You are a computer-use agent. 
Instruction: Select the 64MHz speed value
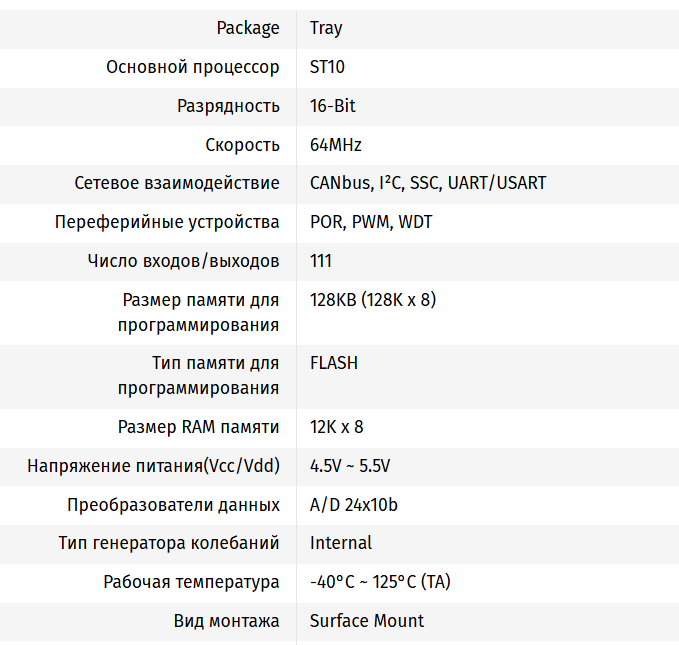click(336, 145)
